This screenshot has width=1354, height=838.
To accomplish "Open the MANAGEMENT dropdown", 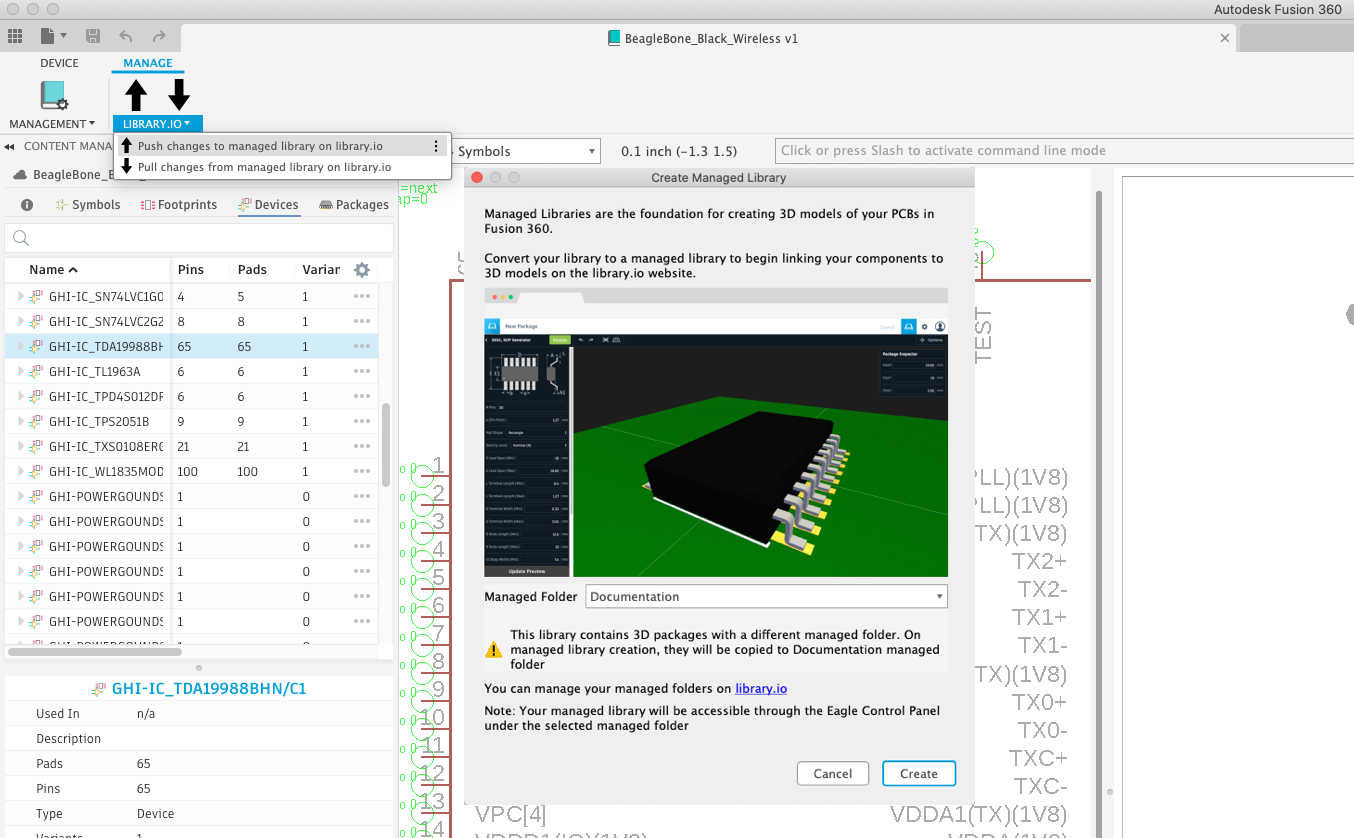I will [52, 124].
